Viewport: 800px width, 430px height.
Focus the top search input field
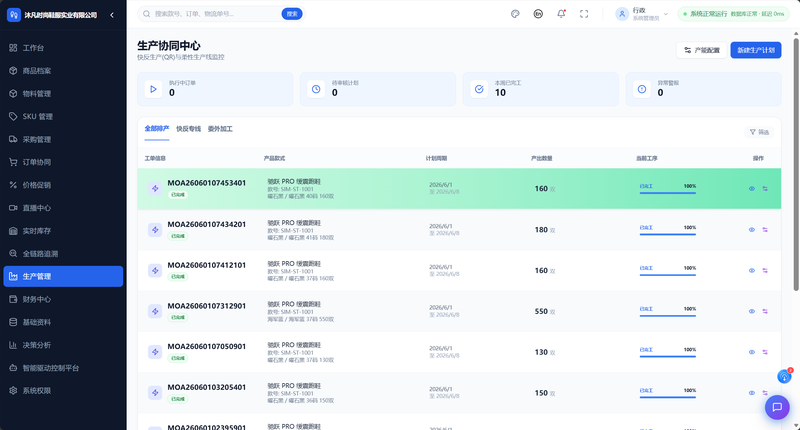(217, 14)
